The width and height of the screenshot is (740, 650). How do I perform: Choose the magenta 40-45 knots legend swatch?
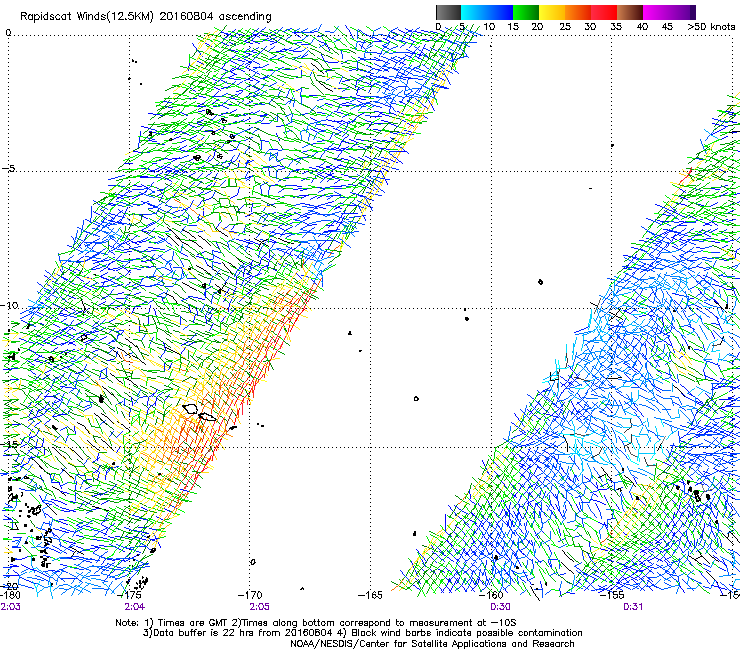[x=656, y=12]
